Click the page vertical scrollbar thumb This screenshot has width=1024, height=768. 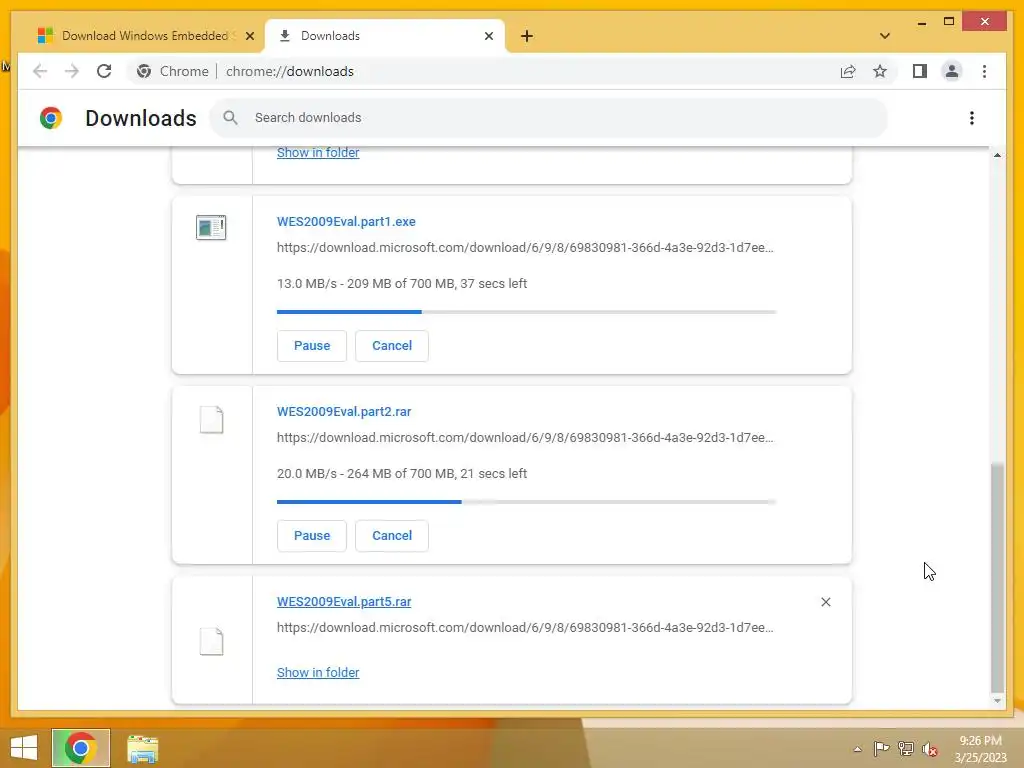click(x=997, y=577)
